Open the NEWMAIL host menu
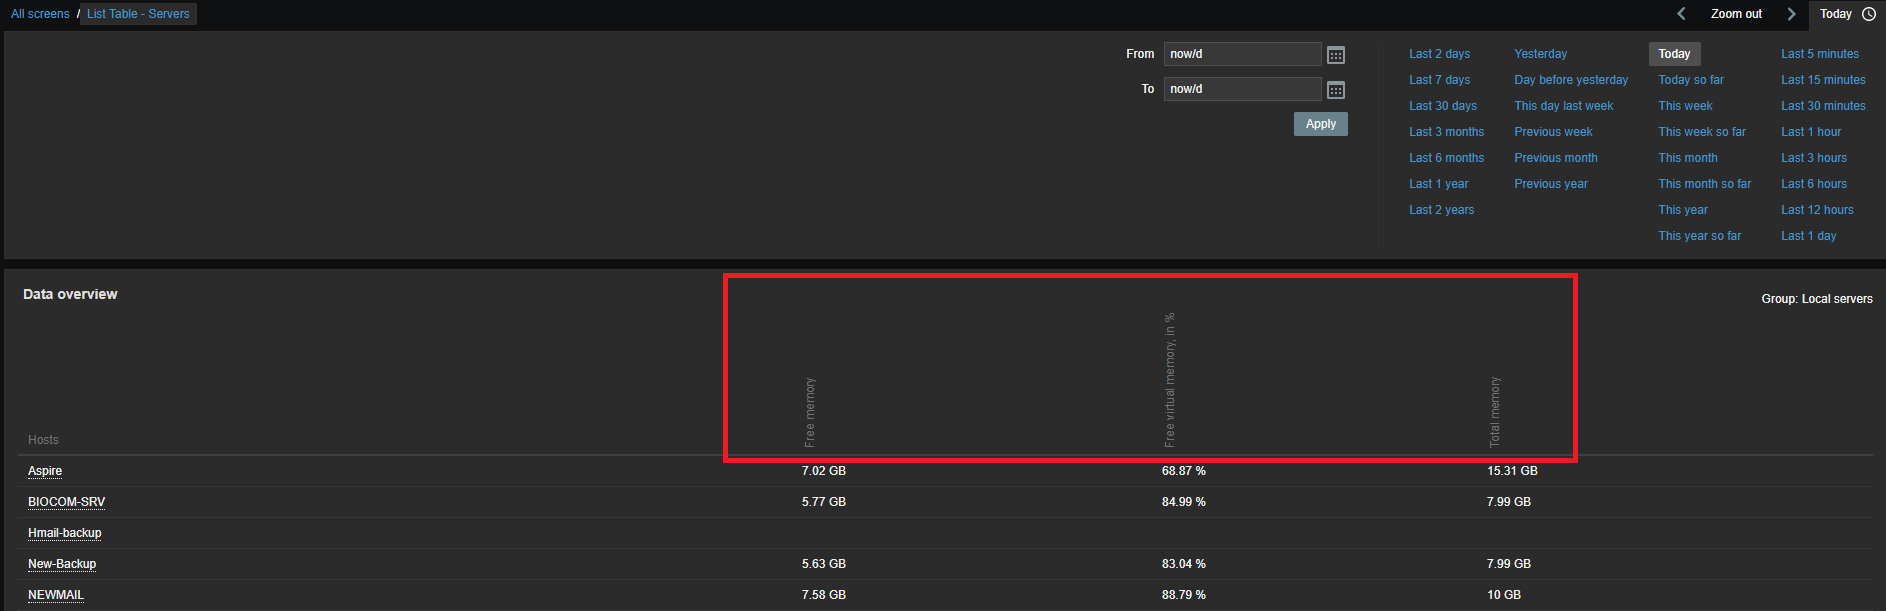The image size is (1886, 611). [56, 595]
